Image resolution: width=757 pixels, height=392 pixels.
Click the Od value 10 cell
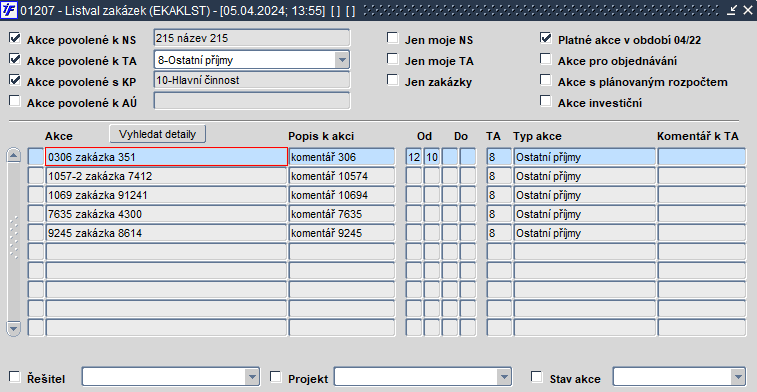432,157
